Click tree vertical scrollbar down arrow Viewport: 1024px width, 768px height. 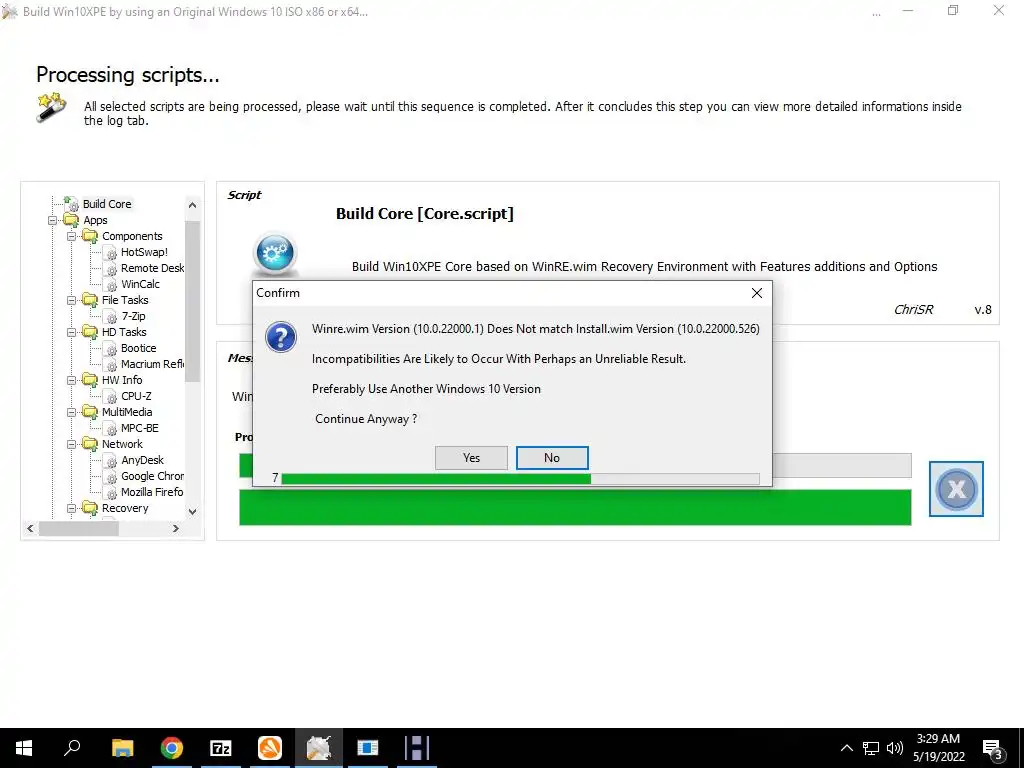pyautogui.click(x=192, y=512)
